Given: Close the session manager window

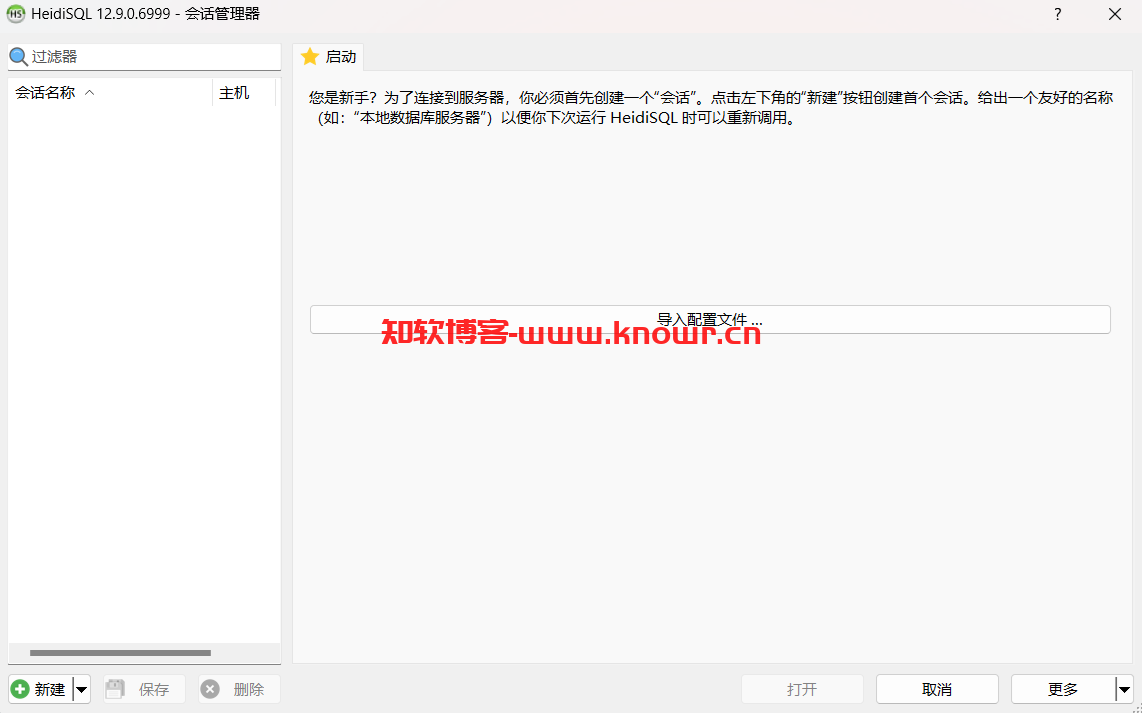Looking at the screenshot, I should (x=1114, y=14).
